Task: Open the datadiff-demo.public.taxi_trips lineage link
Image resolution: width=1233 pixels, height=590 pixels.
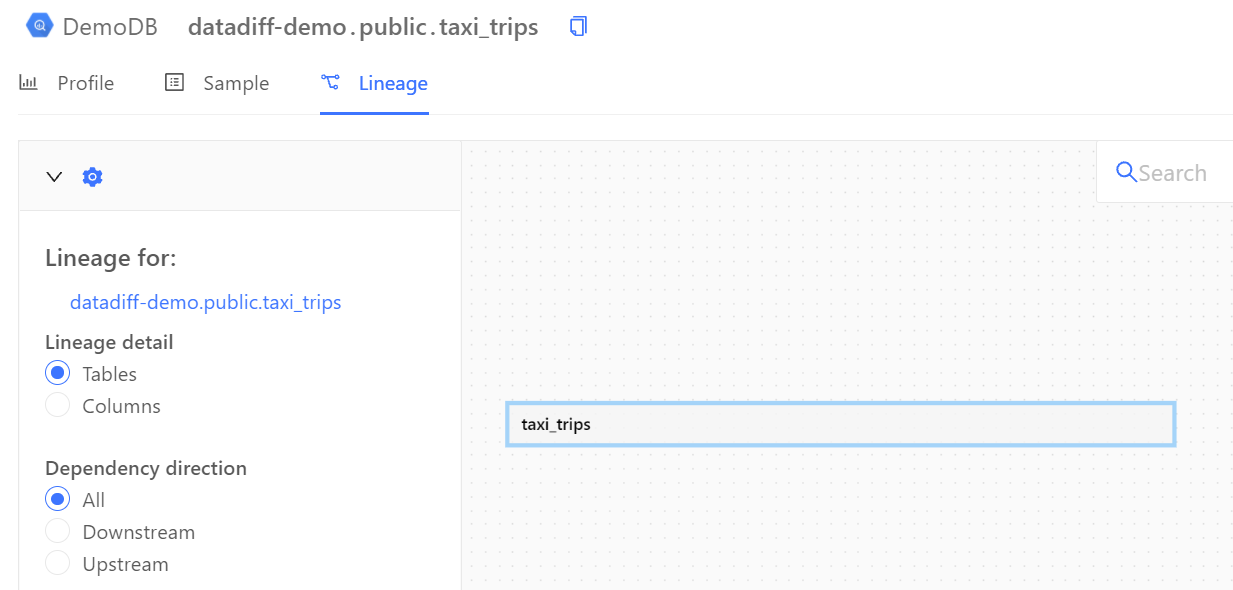Action: 205,302
